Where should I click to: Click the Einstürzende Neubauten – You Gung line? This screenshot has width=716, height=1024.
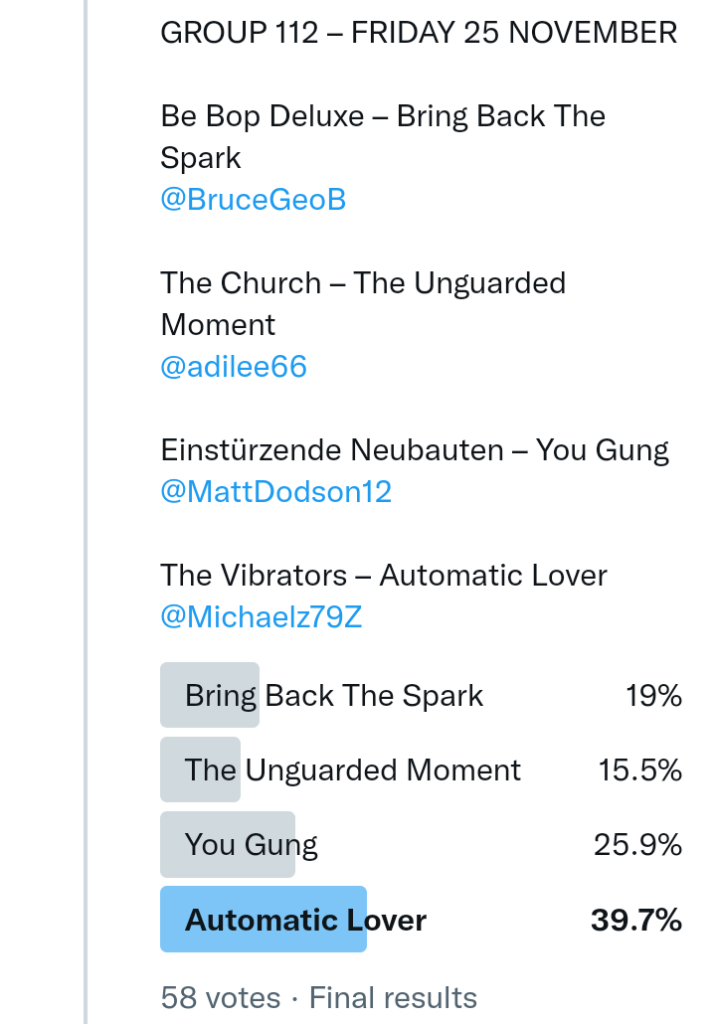pyautogui.click(x=414, y=450)
